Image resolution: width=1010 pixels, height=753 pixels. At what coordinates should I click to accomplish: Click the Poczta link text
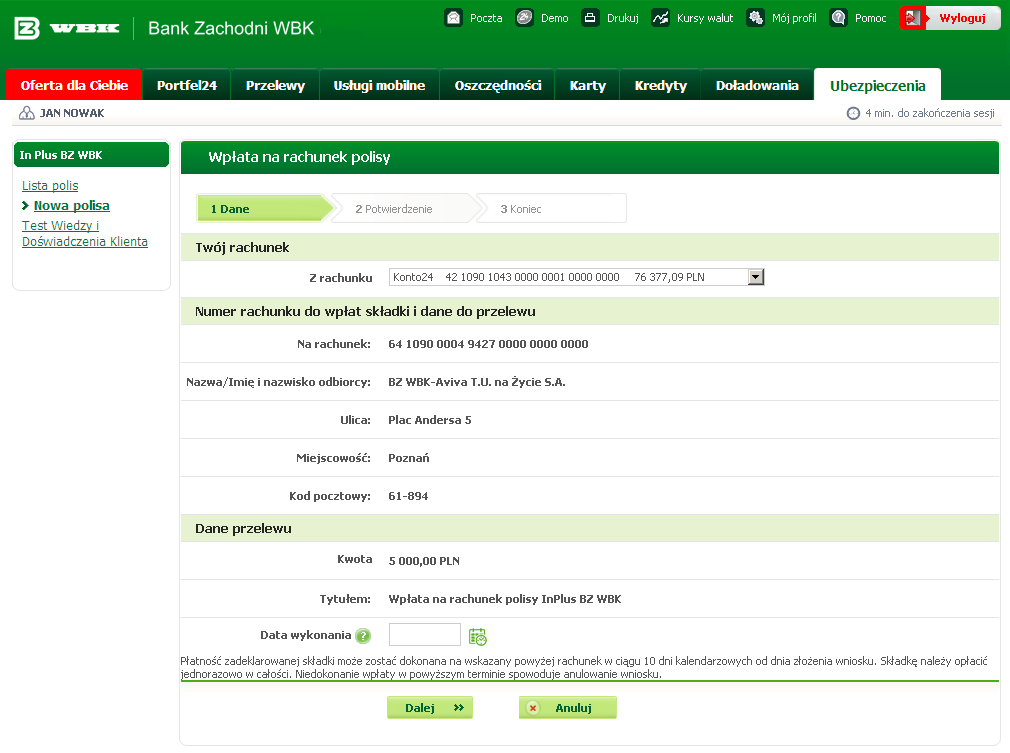tap(486, 18)
